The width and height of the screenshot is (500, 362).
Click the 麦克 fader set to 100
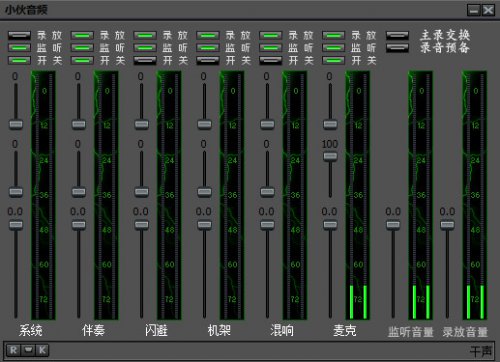coord(330,156)
